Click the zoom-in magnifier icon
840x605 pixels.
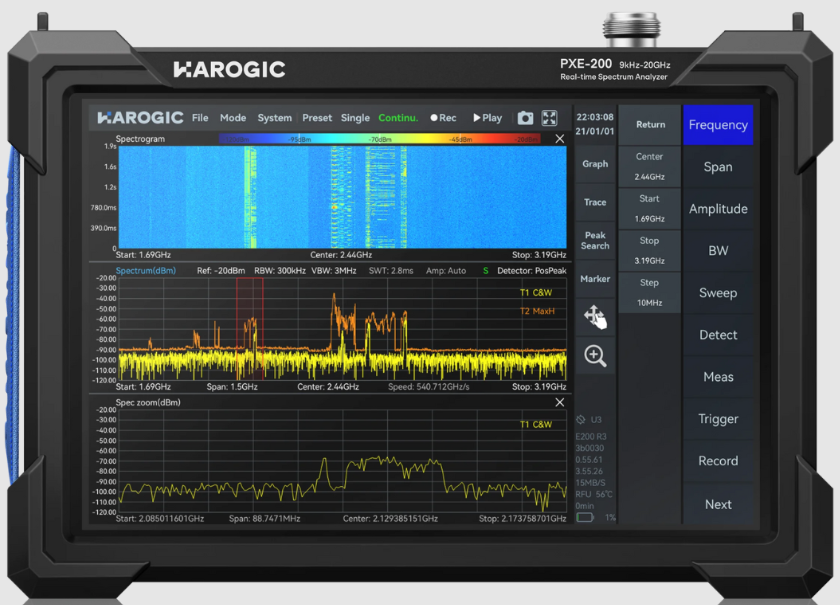595,356
